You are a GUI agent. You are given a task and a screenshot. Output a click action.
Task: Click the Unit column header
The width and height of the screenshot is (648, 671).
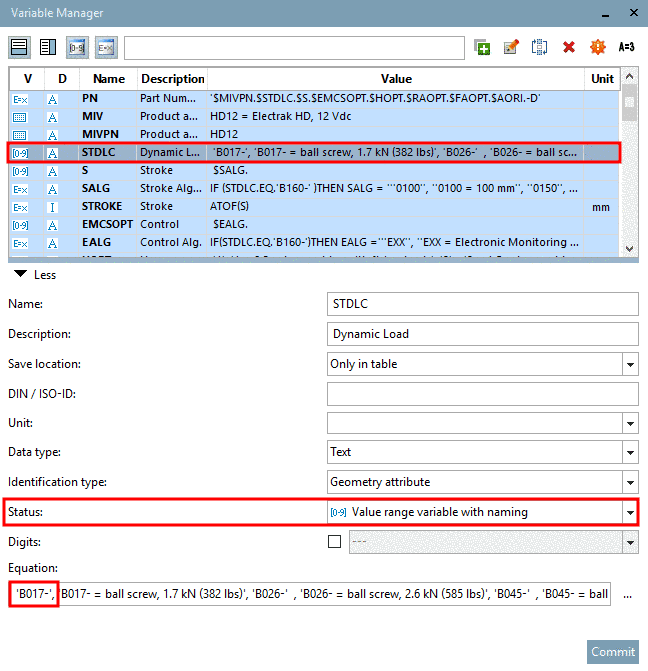pyautogui.click(x=602, y=79)
